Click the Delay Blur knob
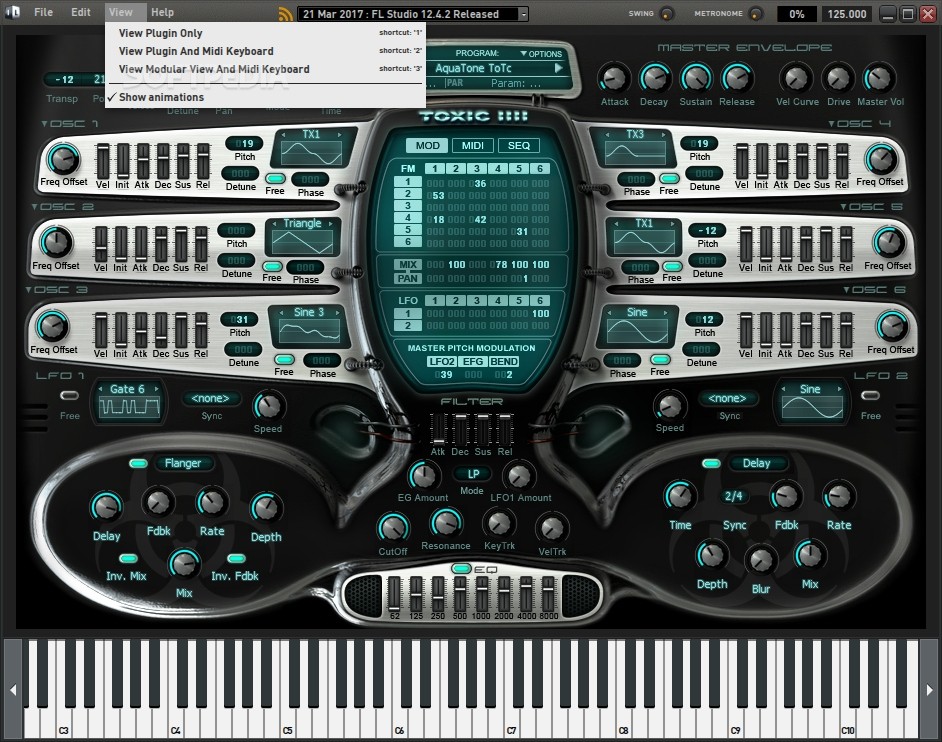Image resolution: width=942 pixels, height=742 pixels. [761, 561]
